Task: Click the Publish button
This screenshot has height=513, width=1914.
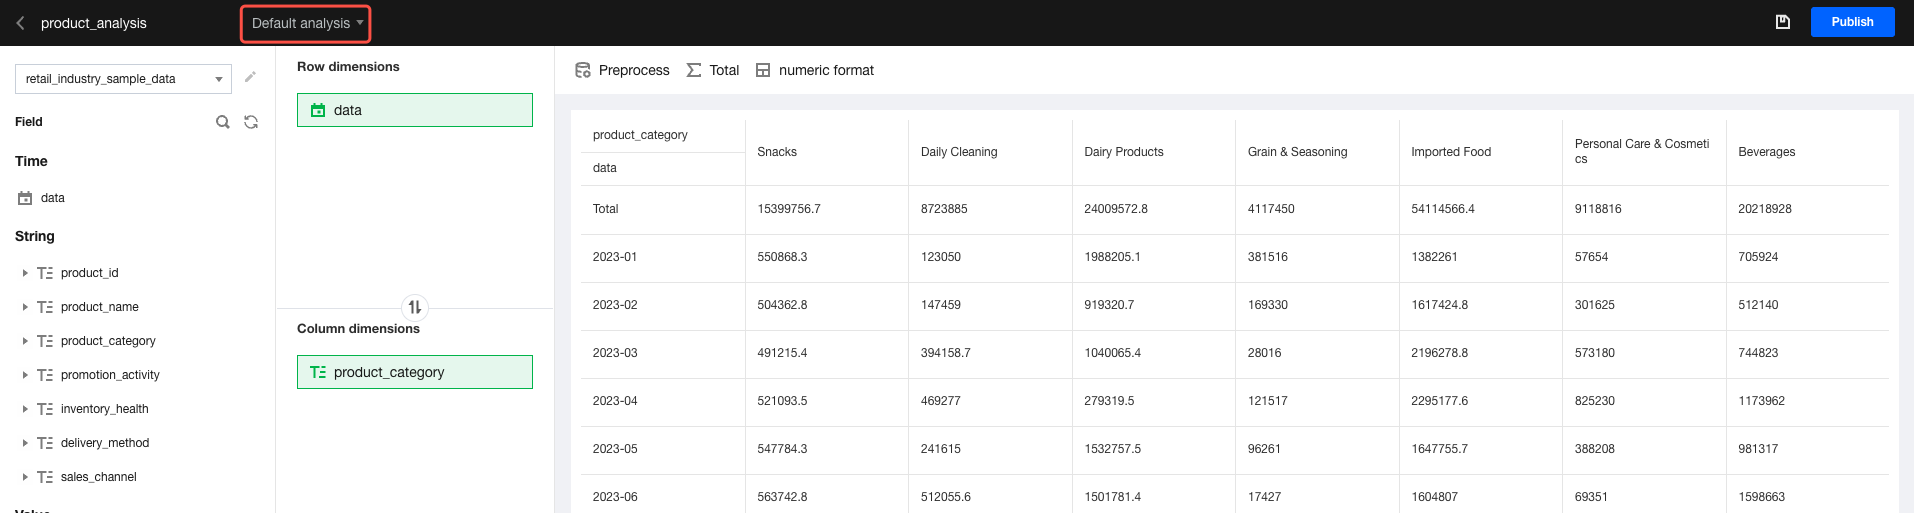Action: [1852, 22]
